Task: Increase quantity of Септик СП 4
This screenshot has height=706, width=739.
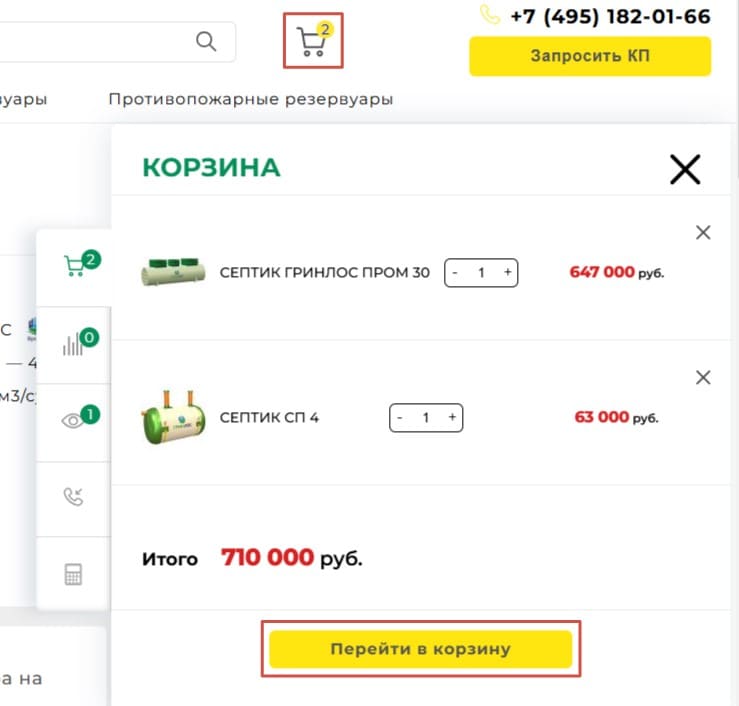Action: click(x=452, y=417)
